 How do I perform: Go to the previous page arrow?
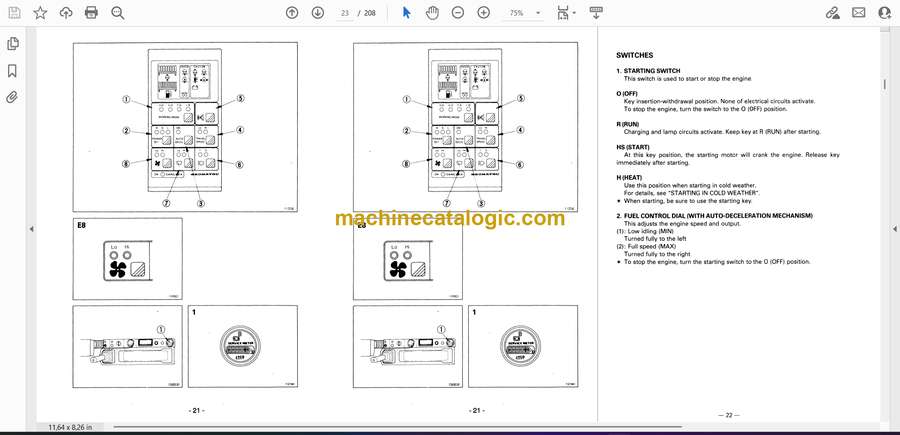coord(292,13)
